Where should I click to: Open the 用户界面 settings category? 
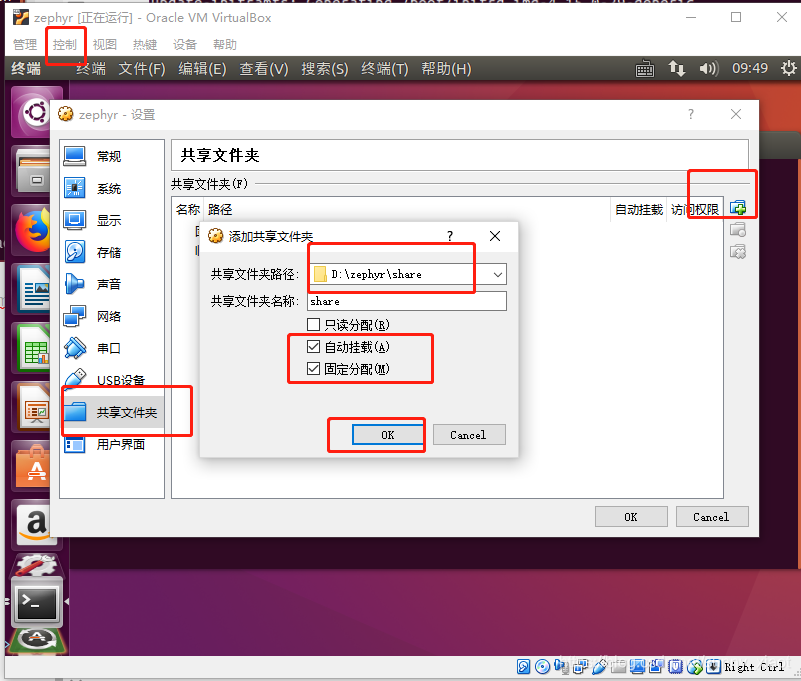(x=112, y=444)
